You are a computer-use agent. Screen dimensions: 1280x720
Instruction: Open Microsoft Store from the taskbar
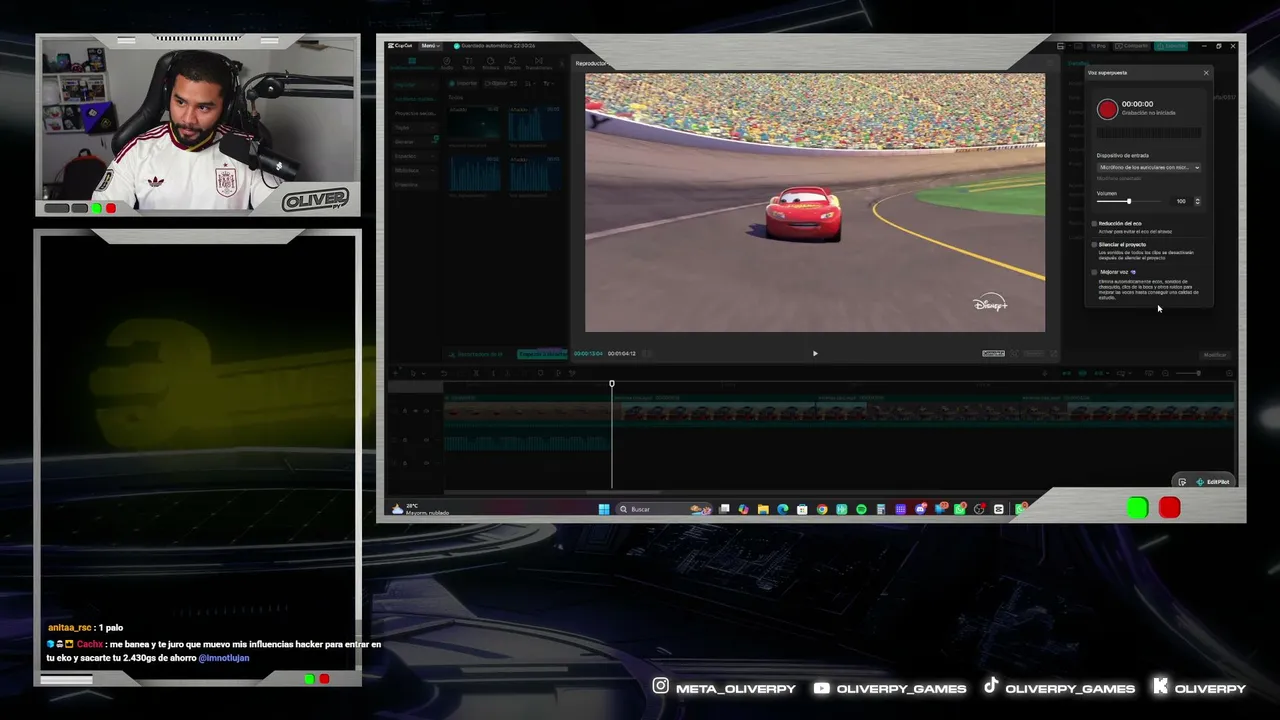pyautogui.click(x=802, y=509)
